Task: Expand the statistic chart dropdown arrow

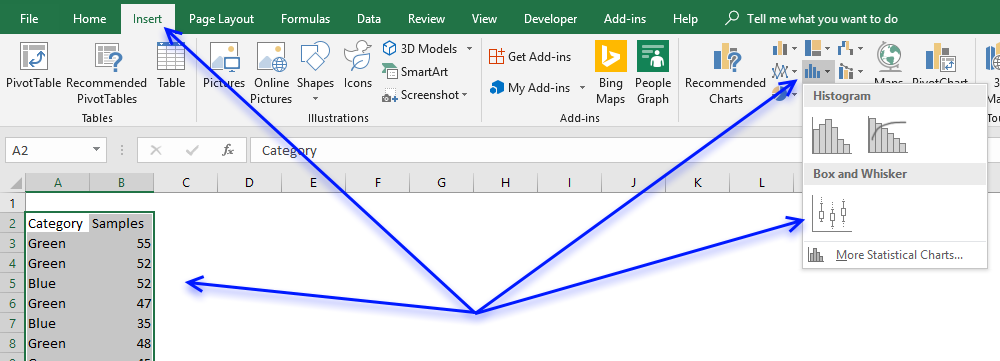Action: tap(827, 71)
